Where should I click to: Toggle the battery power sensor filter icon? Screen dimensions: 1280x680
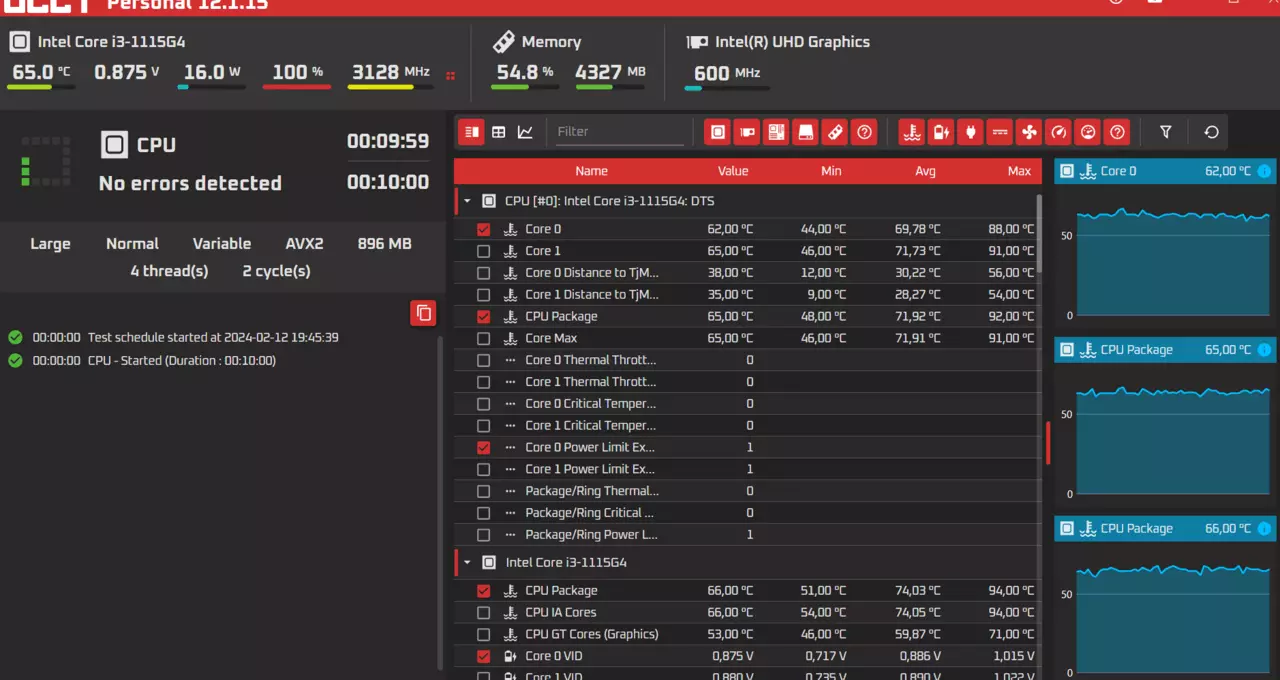[941, 132]
